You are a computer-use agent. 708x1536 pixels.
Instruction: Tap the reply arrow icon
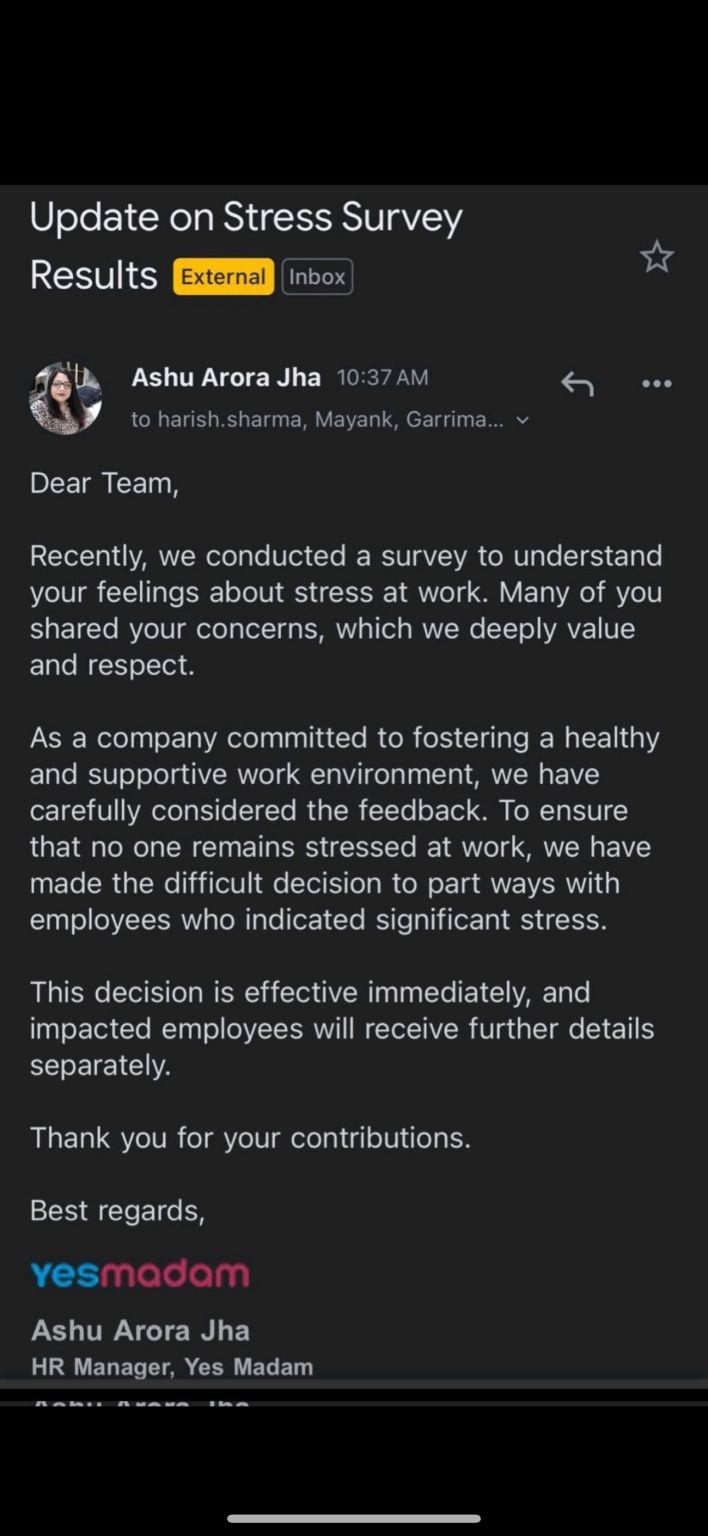(x=577, y=383)
